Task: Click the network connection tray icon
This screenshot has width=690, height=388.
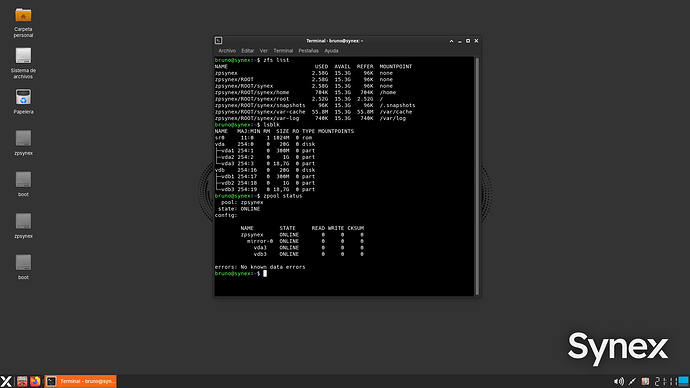Action: (x=632, y=381)
